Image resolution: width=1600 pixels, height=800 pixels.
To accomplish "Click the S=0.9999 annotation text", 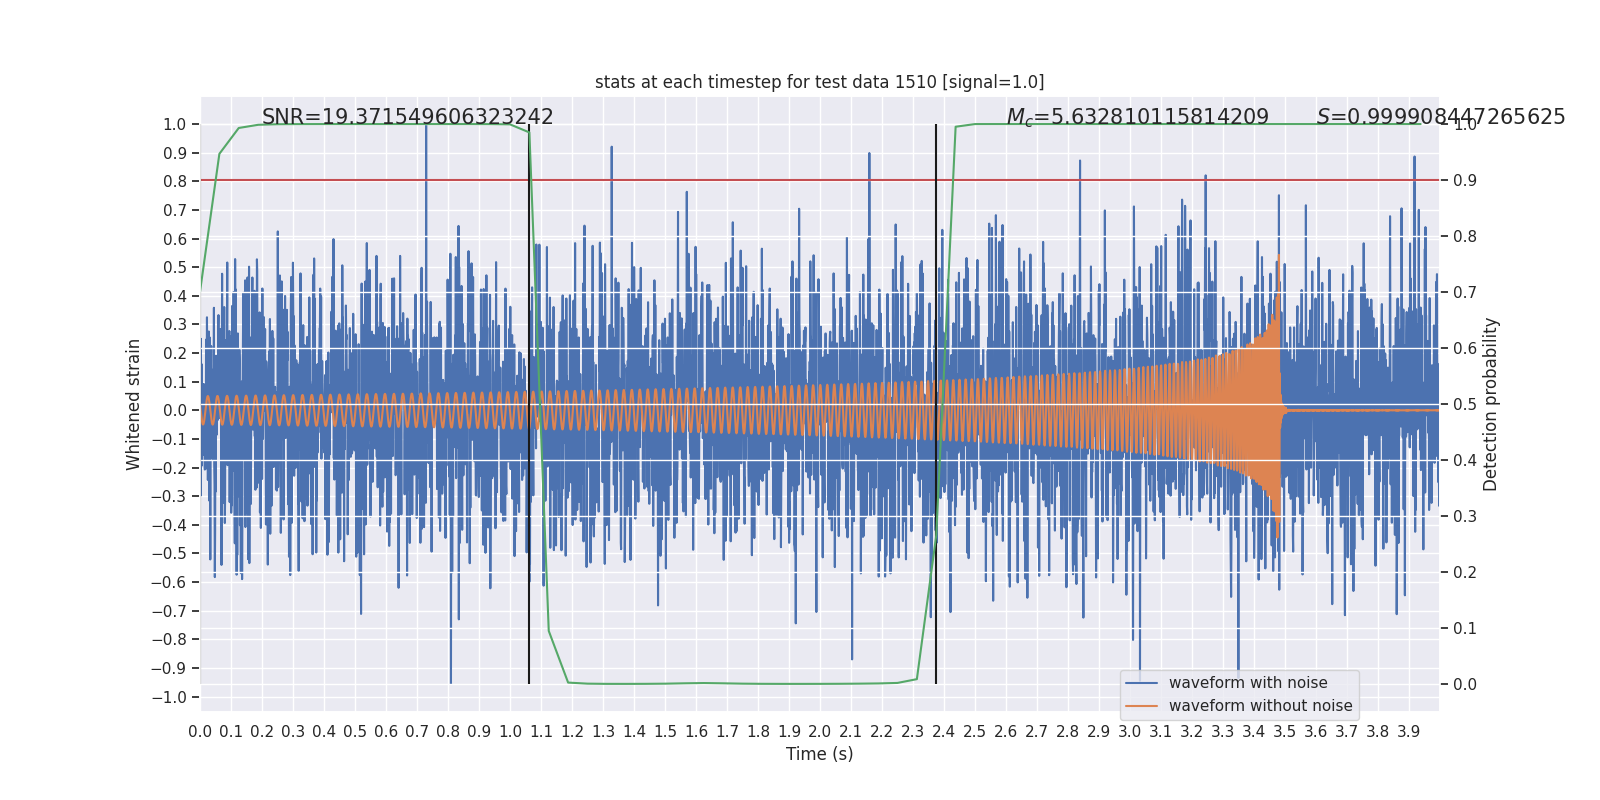I will 1440,117.
